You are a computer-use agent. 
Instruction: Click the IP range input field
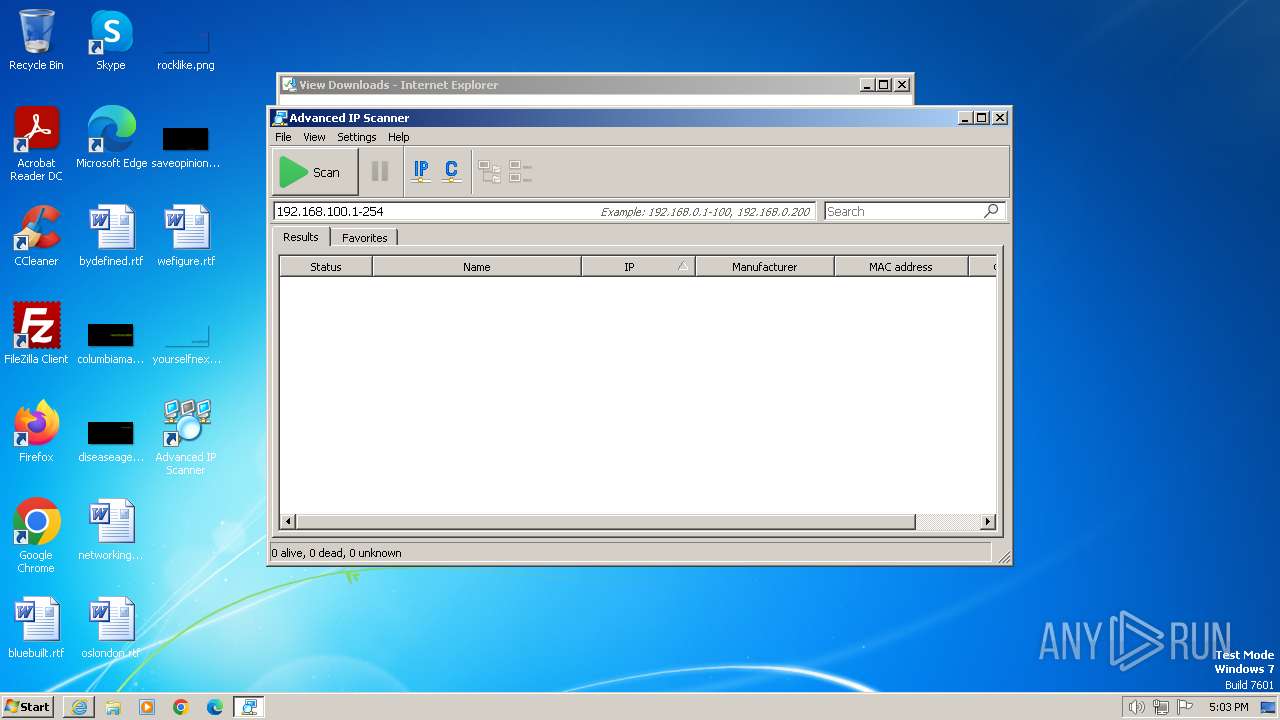click(545, 211)
